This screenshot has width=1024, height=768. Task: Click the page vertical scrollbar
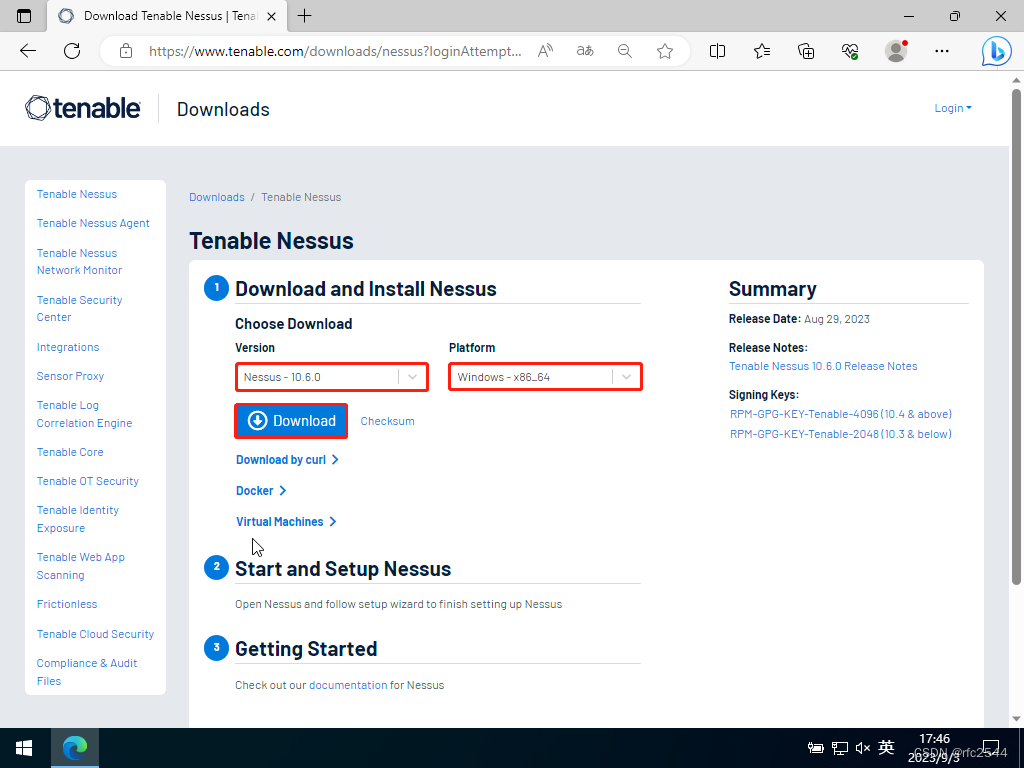(1016, 336)
